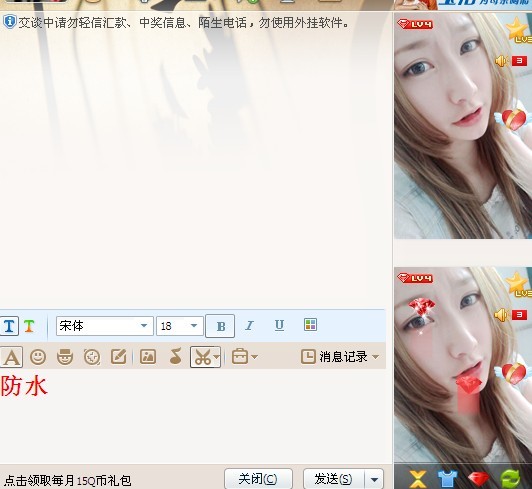532x489 pixels.
Task: Insert a picture into the message
Action: click(x=148, y=357)
